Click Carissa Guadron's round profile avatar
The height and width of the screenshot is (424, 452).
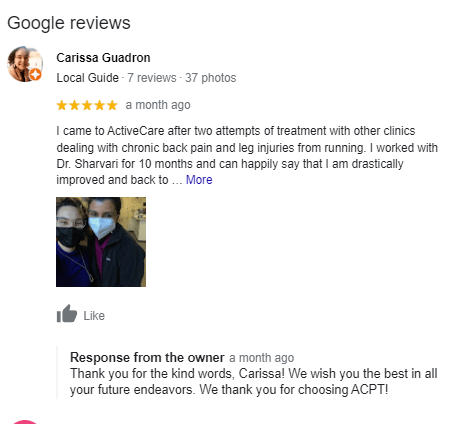[x=25, y=64]
